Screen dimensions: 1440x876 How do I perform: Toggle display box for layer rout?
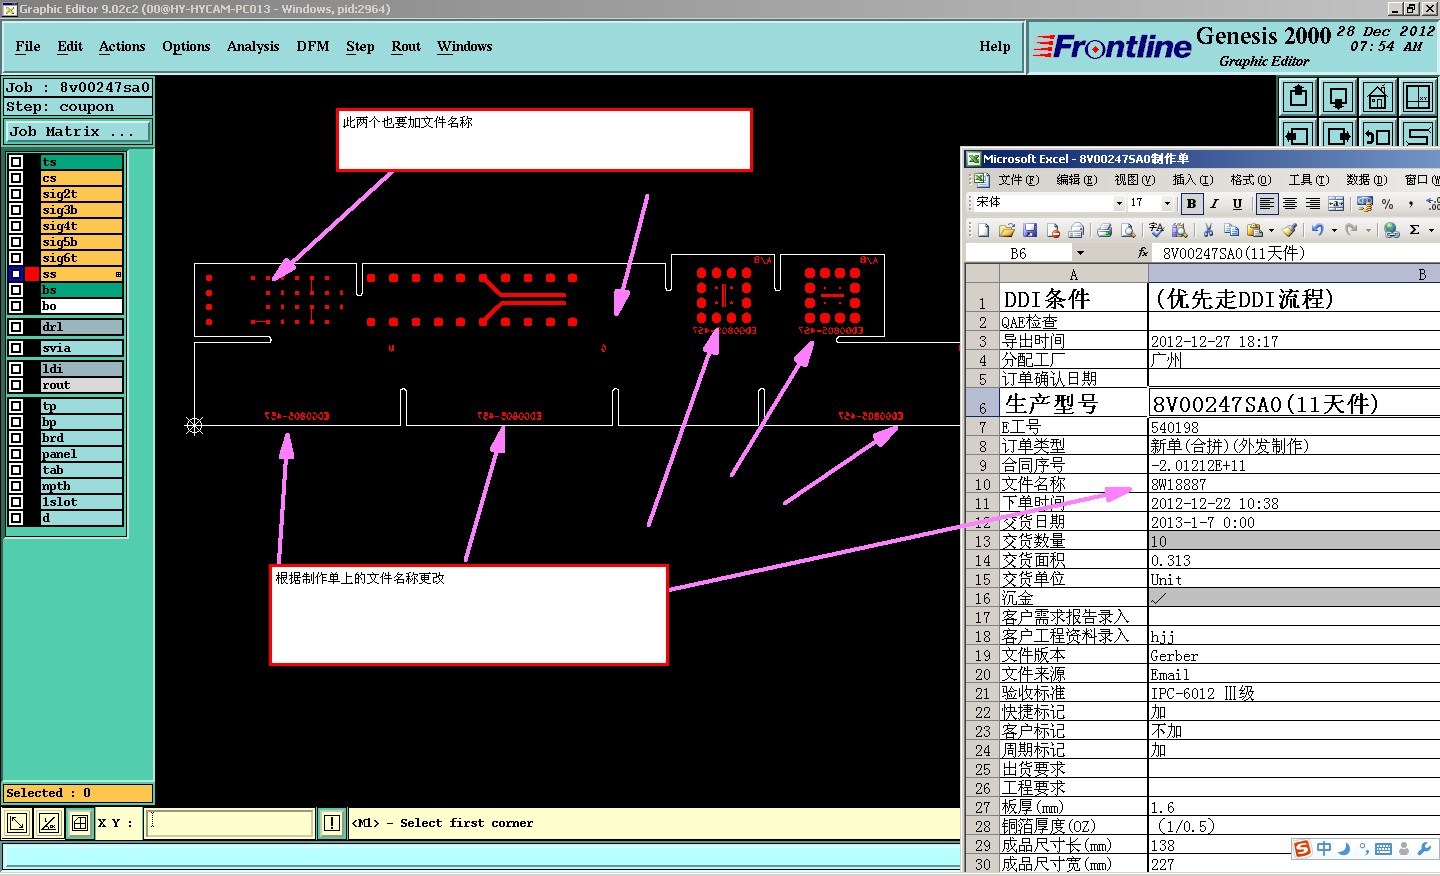[16, 385]
